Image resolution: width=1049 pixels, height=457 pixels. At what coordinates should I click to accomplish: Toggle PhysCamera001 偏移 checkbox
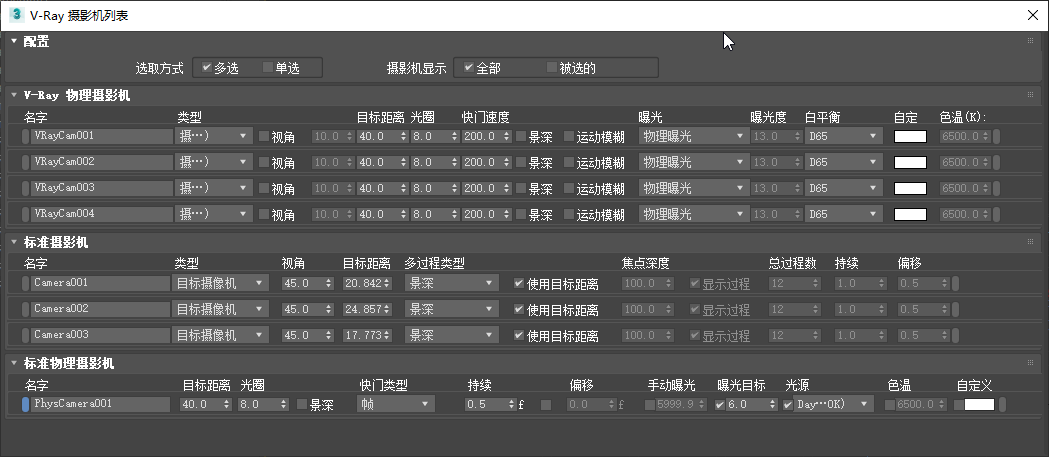tap(546, 404)
